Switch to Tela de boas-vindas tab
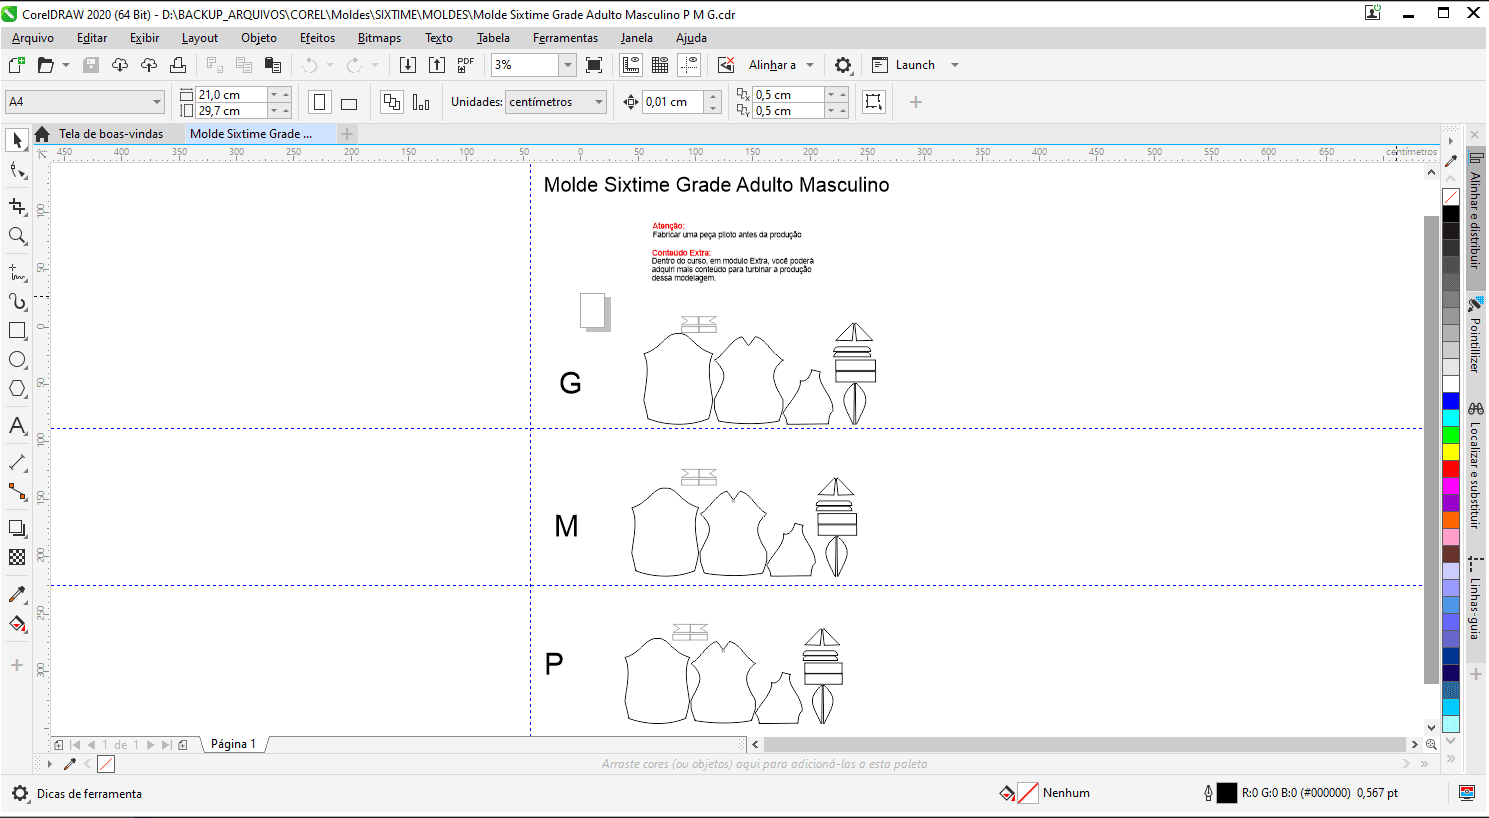 (x=110, y=134)
